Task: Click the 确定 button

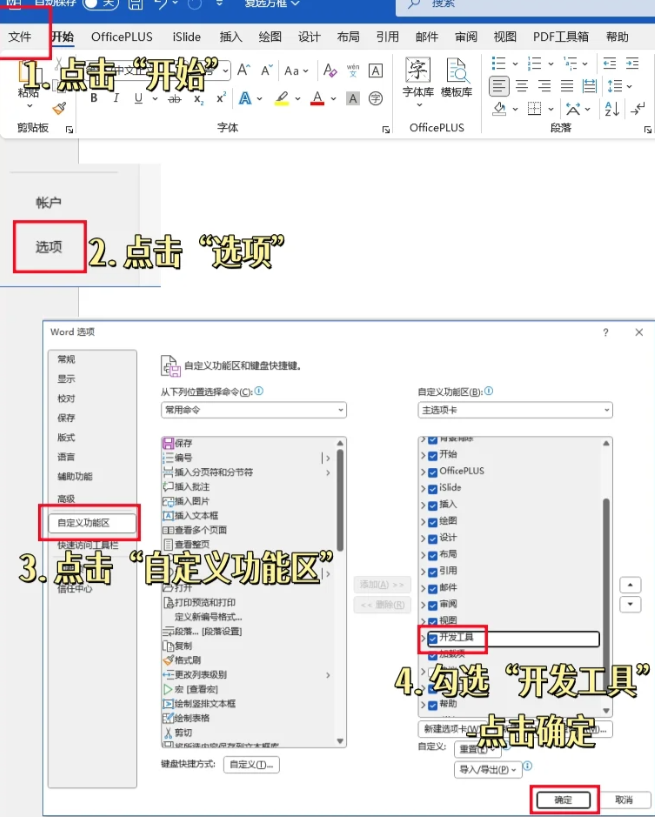Action: point(563,799)
